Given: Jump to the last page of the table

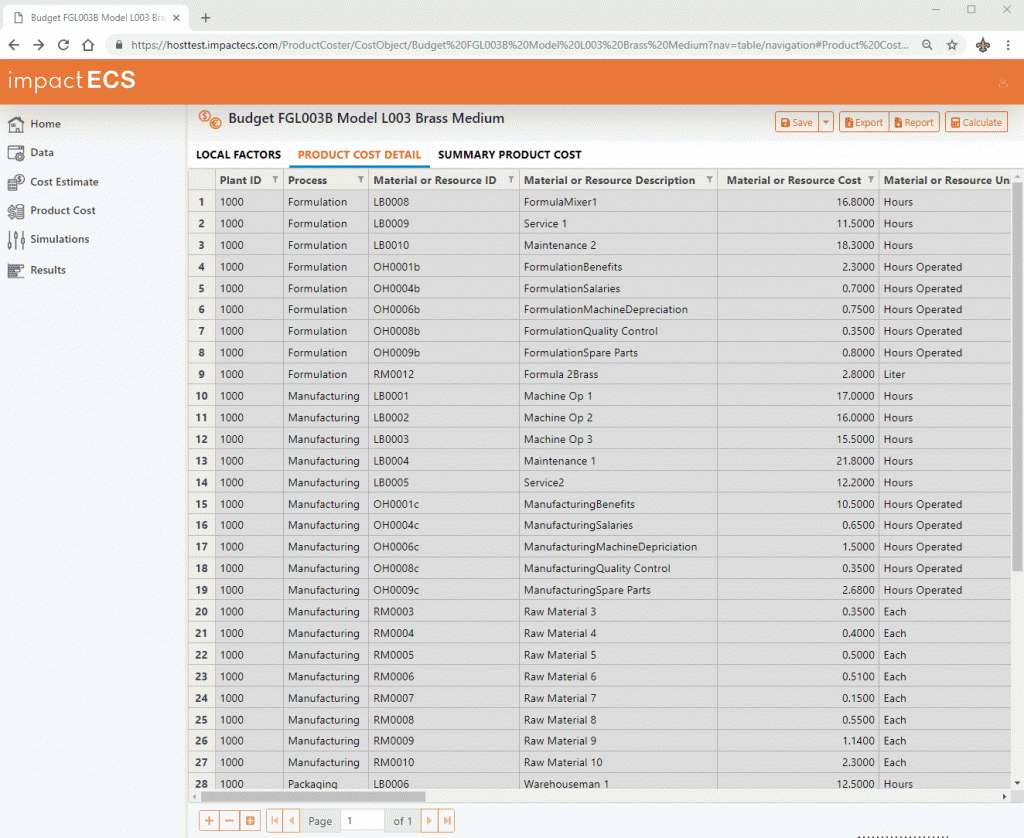Looking at the screenshot, I should pos(447,820).
